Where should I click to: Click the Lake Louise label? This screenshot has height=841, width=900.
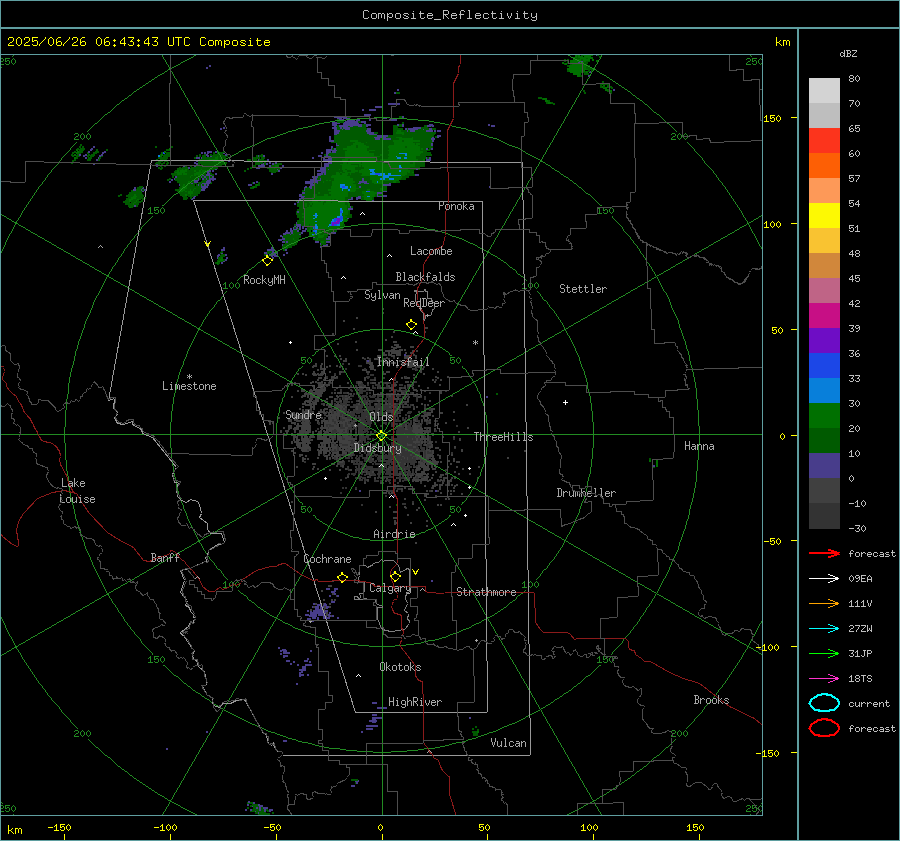(x=77, y=491)
